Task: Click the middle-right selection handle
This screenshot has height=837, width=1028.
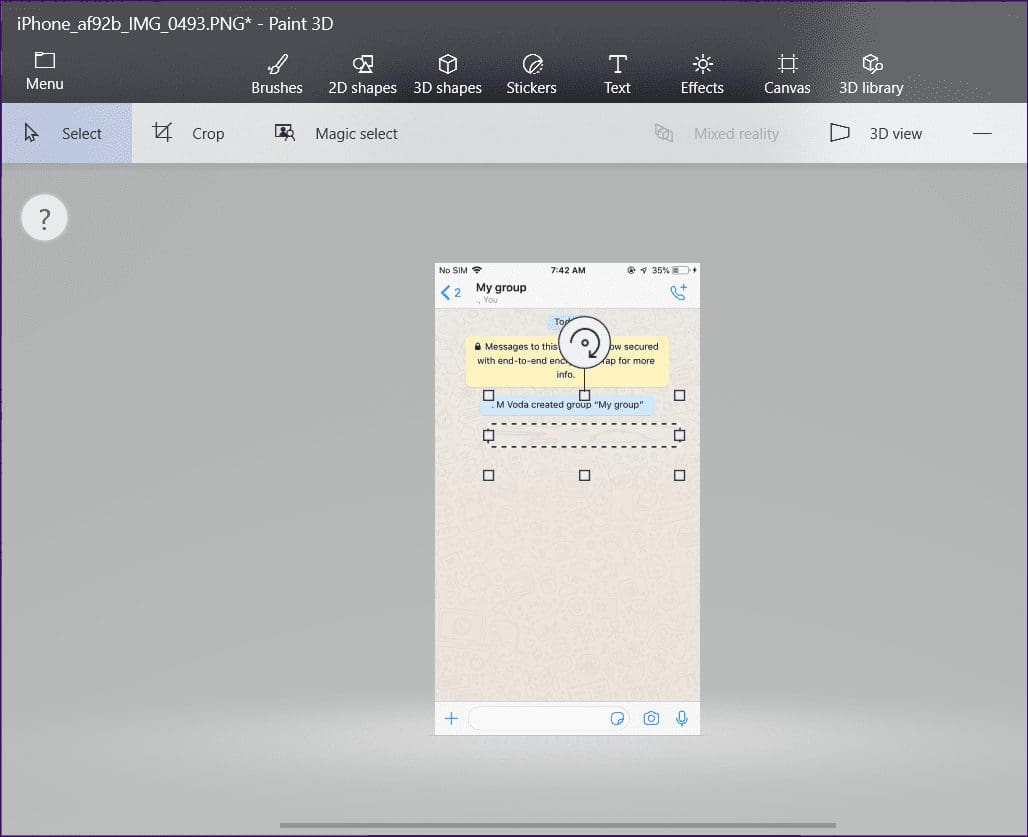Action: 680,435
